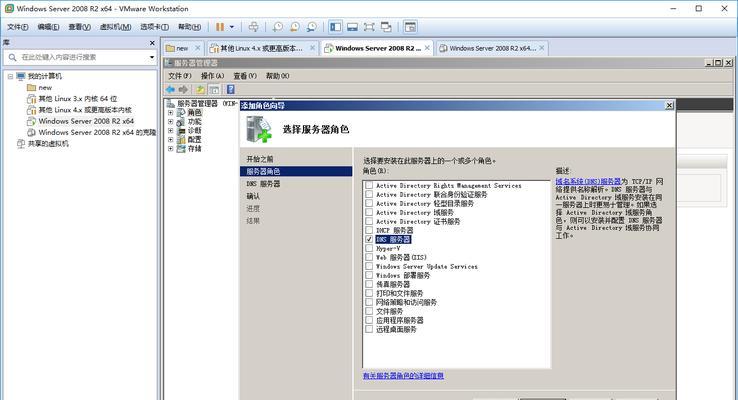Select the new folder in library
The image size is (738, 400).
coord(45,88)
